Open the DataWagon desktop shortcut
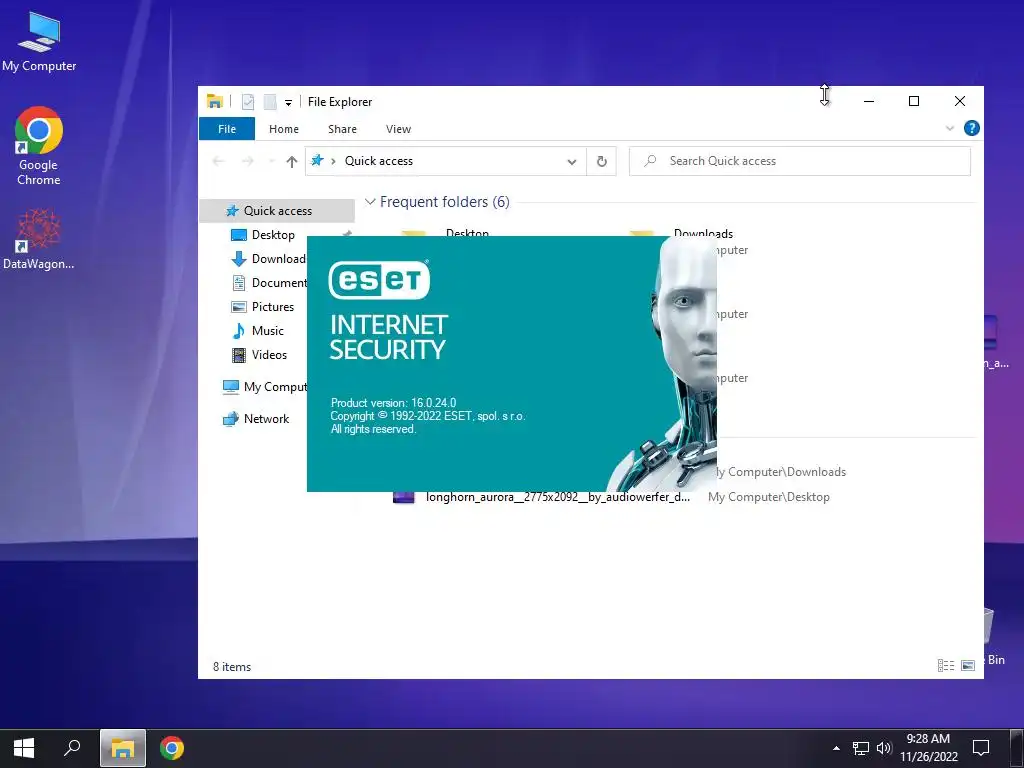 39,239
